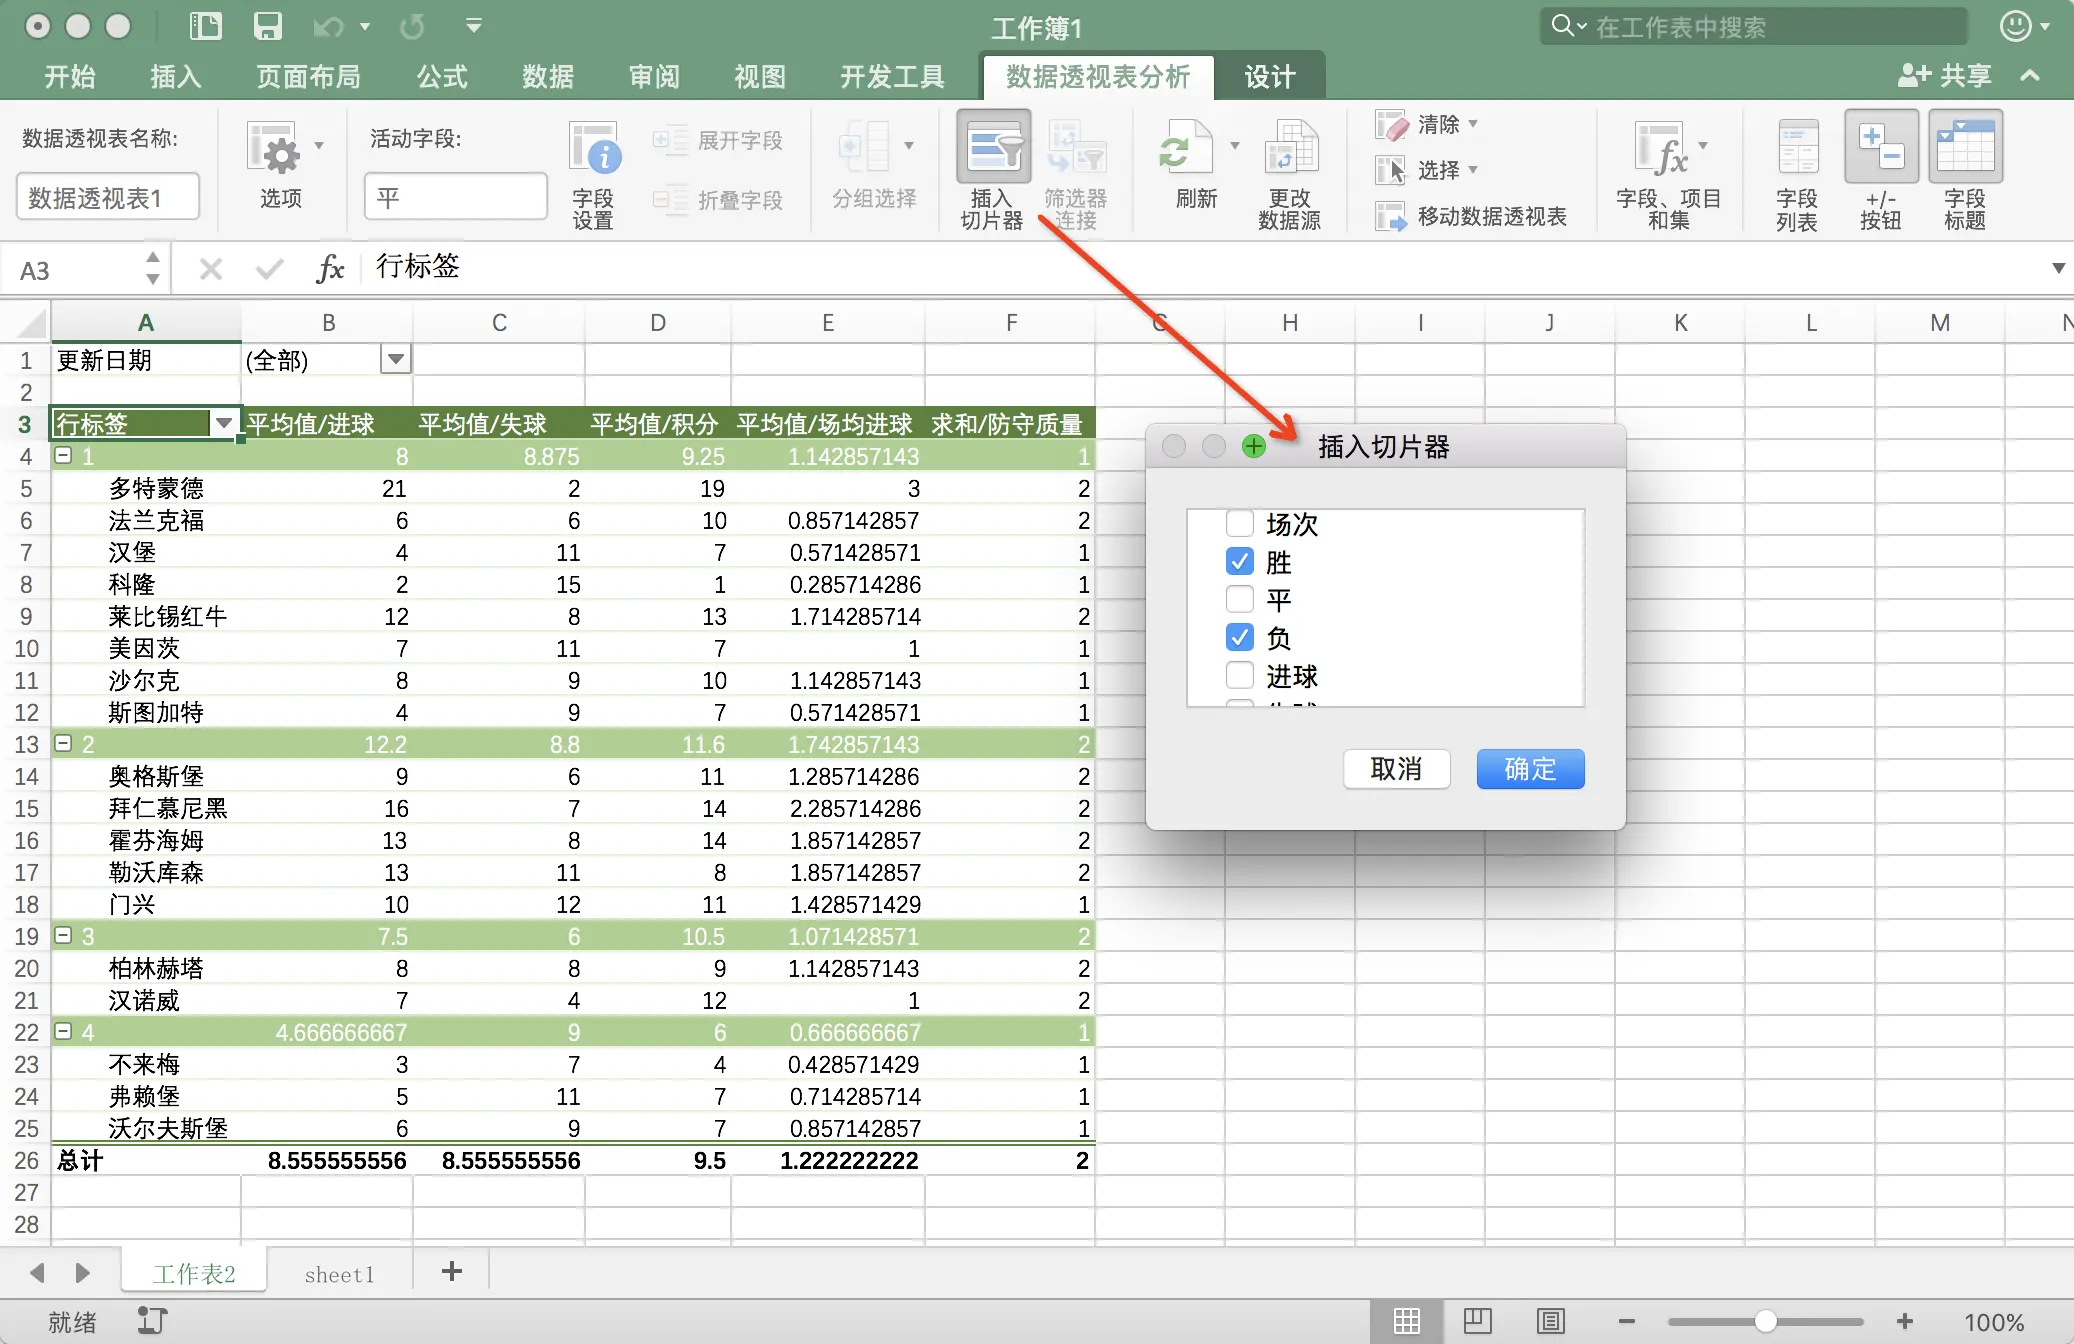Click the zoom slider handle in status bar

[x=1765, y=1321]
